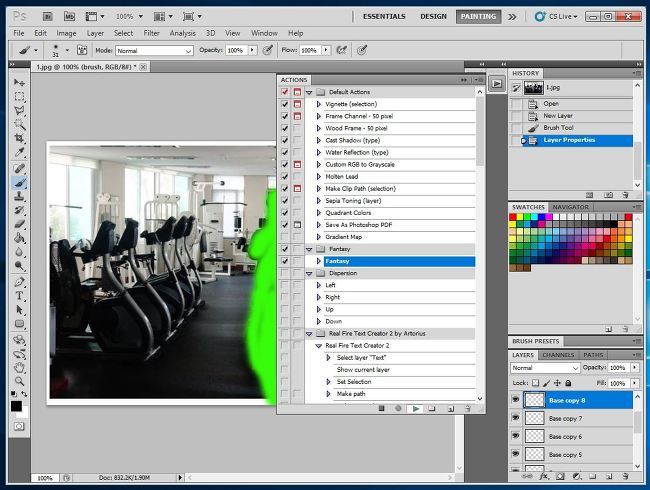
Task: Begin recording in Actions panel
Action: [x=398, y=409]
